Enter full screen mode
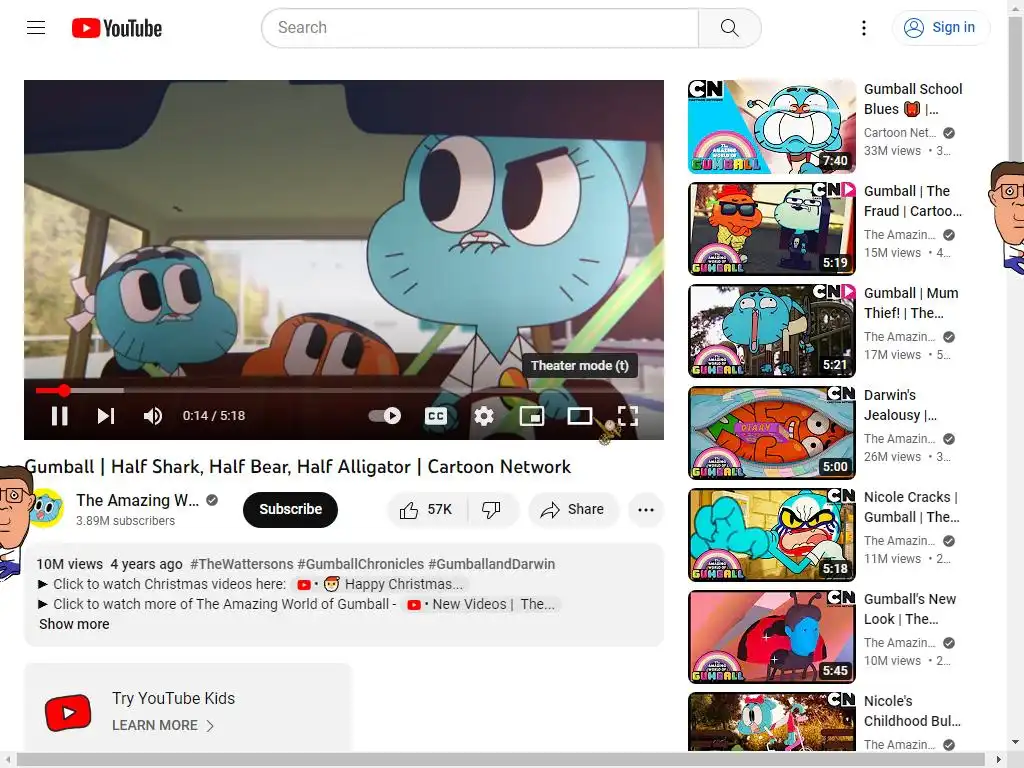The height and width of the screenshot is (768, 1024). point(628,416)
